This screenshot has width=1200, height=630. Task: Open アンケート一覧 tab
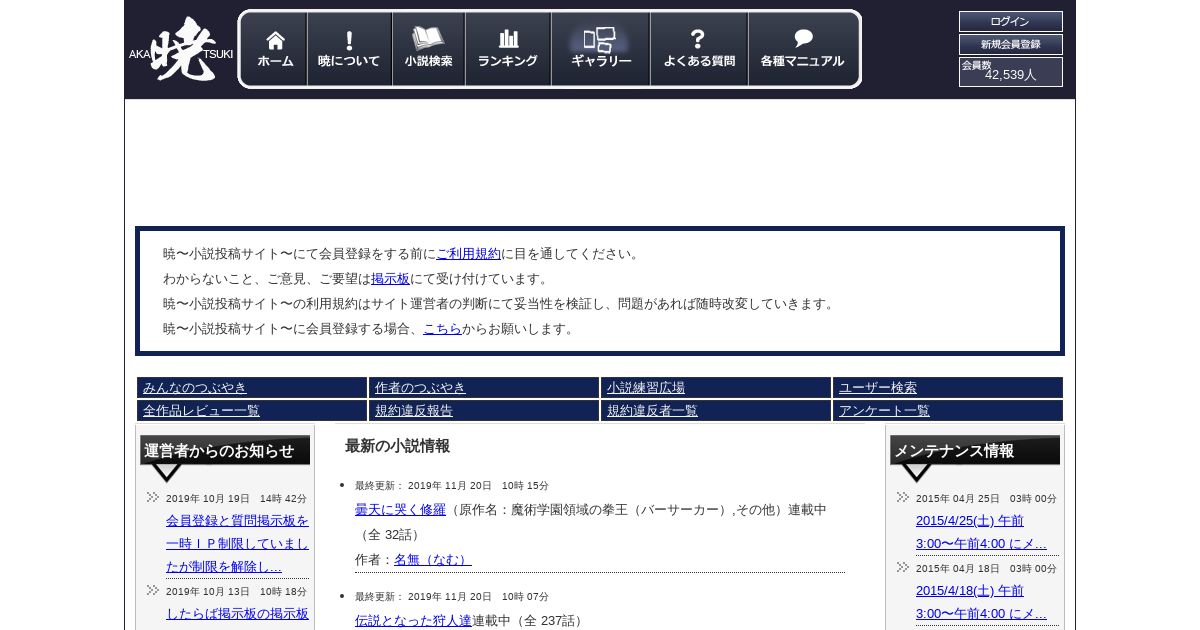coord(948,410)
